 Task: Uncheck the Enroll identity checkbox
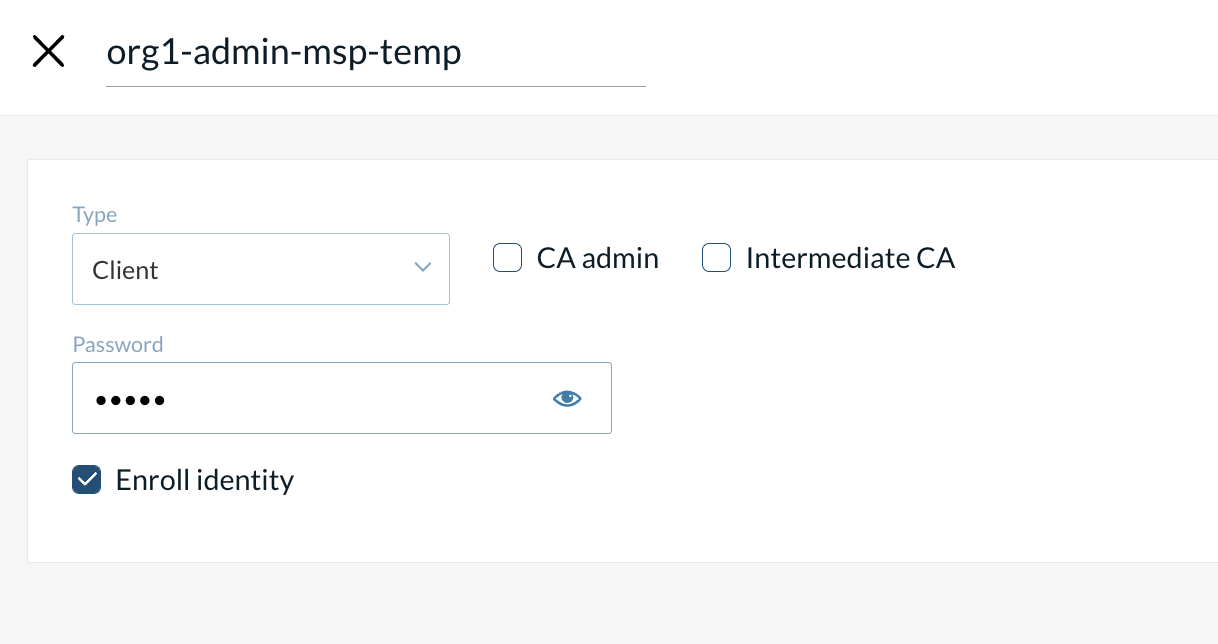[87, 480]
